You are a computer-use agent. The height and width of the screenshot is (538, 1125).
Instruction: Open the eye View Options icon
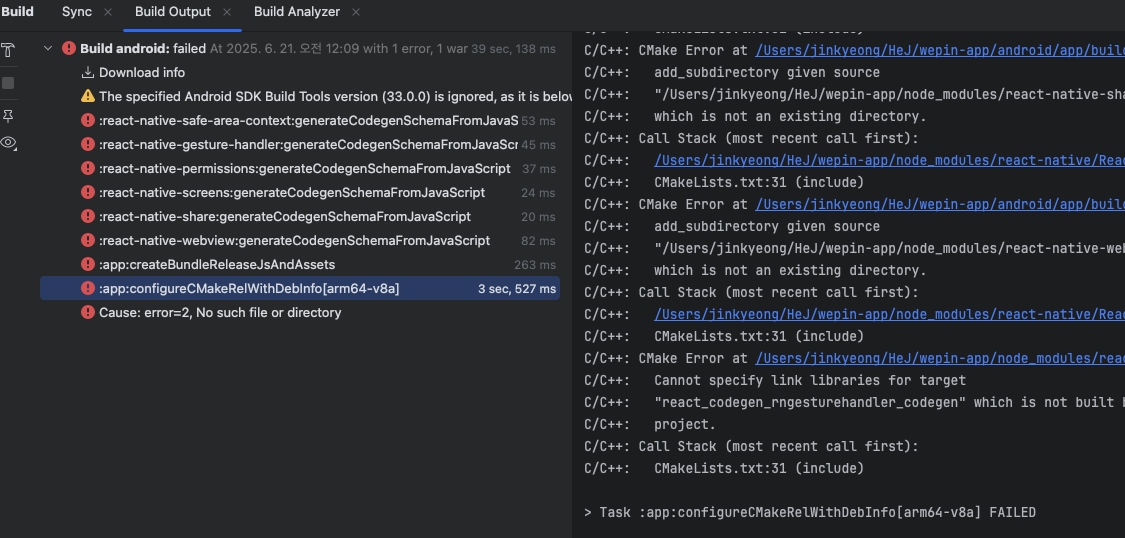[x=9, y=143]
